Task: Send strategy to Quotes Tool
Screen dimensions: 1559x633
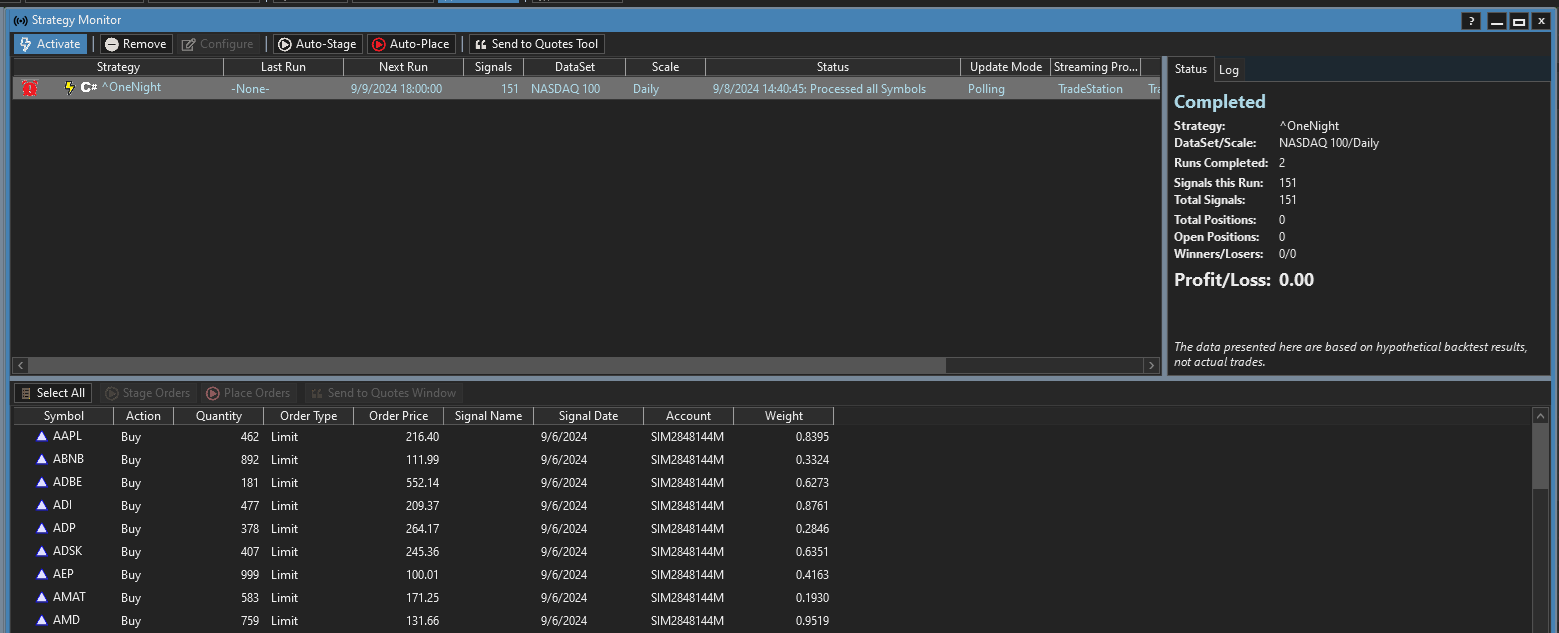Action: [x=536, y=44]
